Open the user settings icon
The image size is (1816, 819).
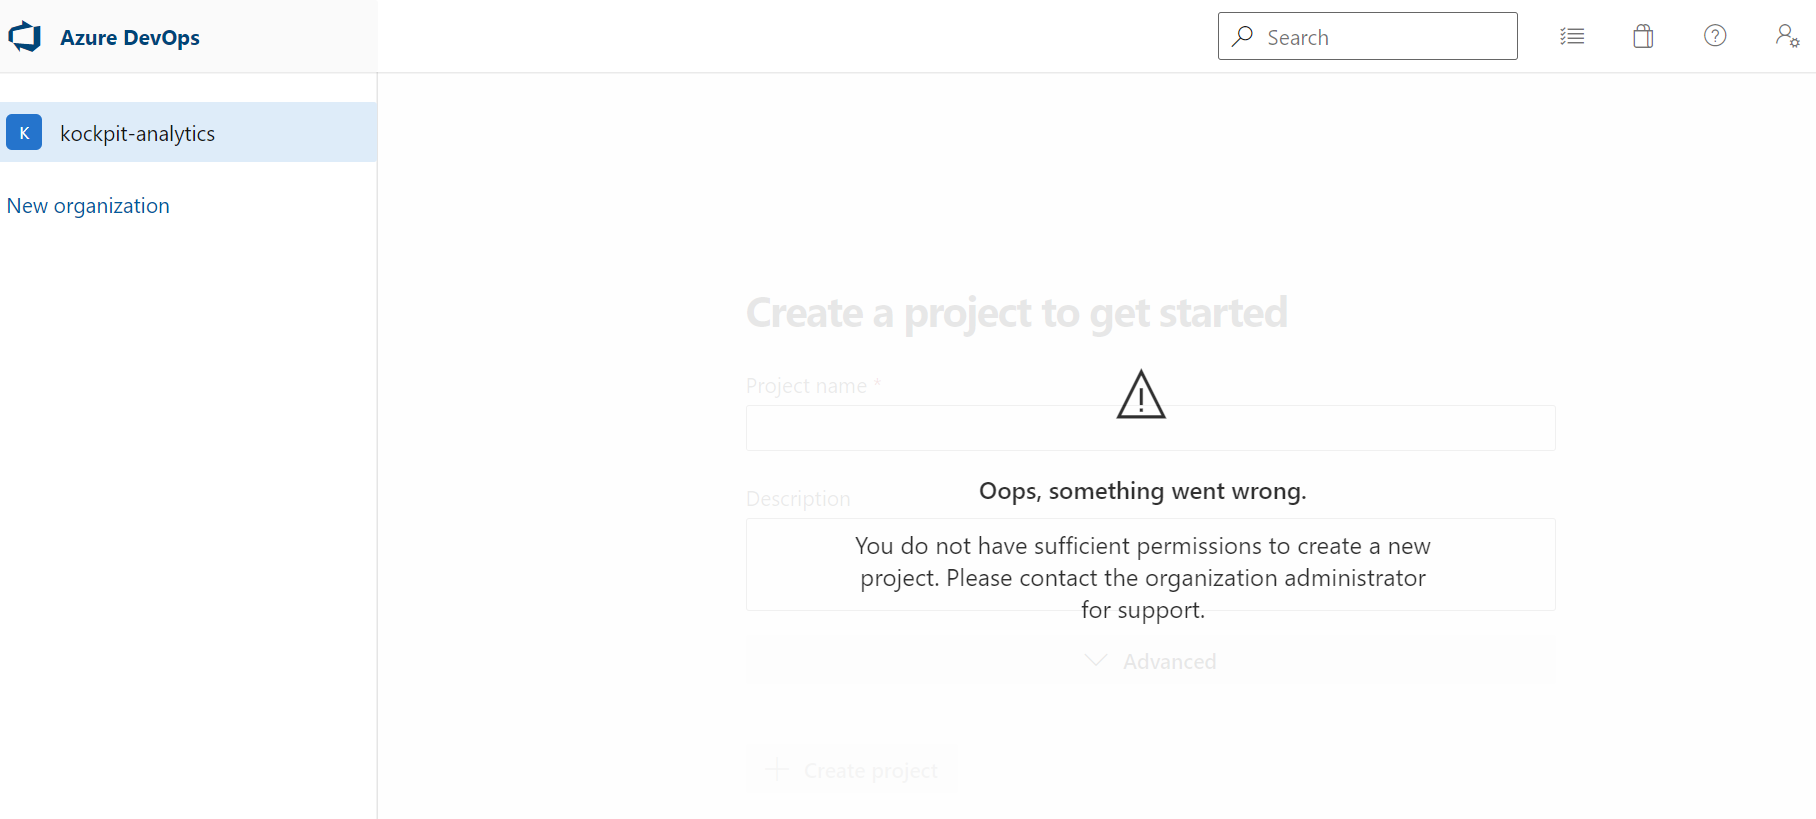click(x=1787, y=36)
